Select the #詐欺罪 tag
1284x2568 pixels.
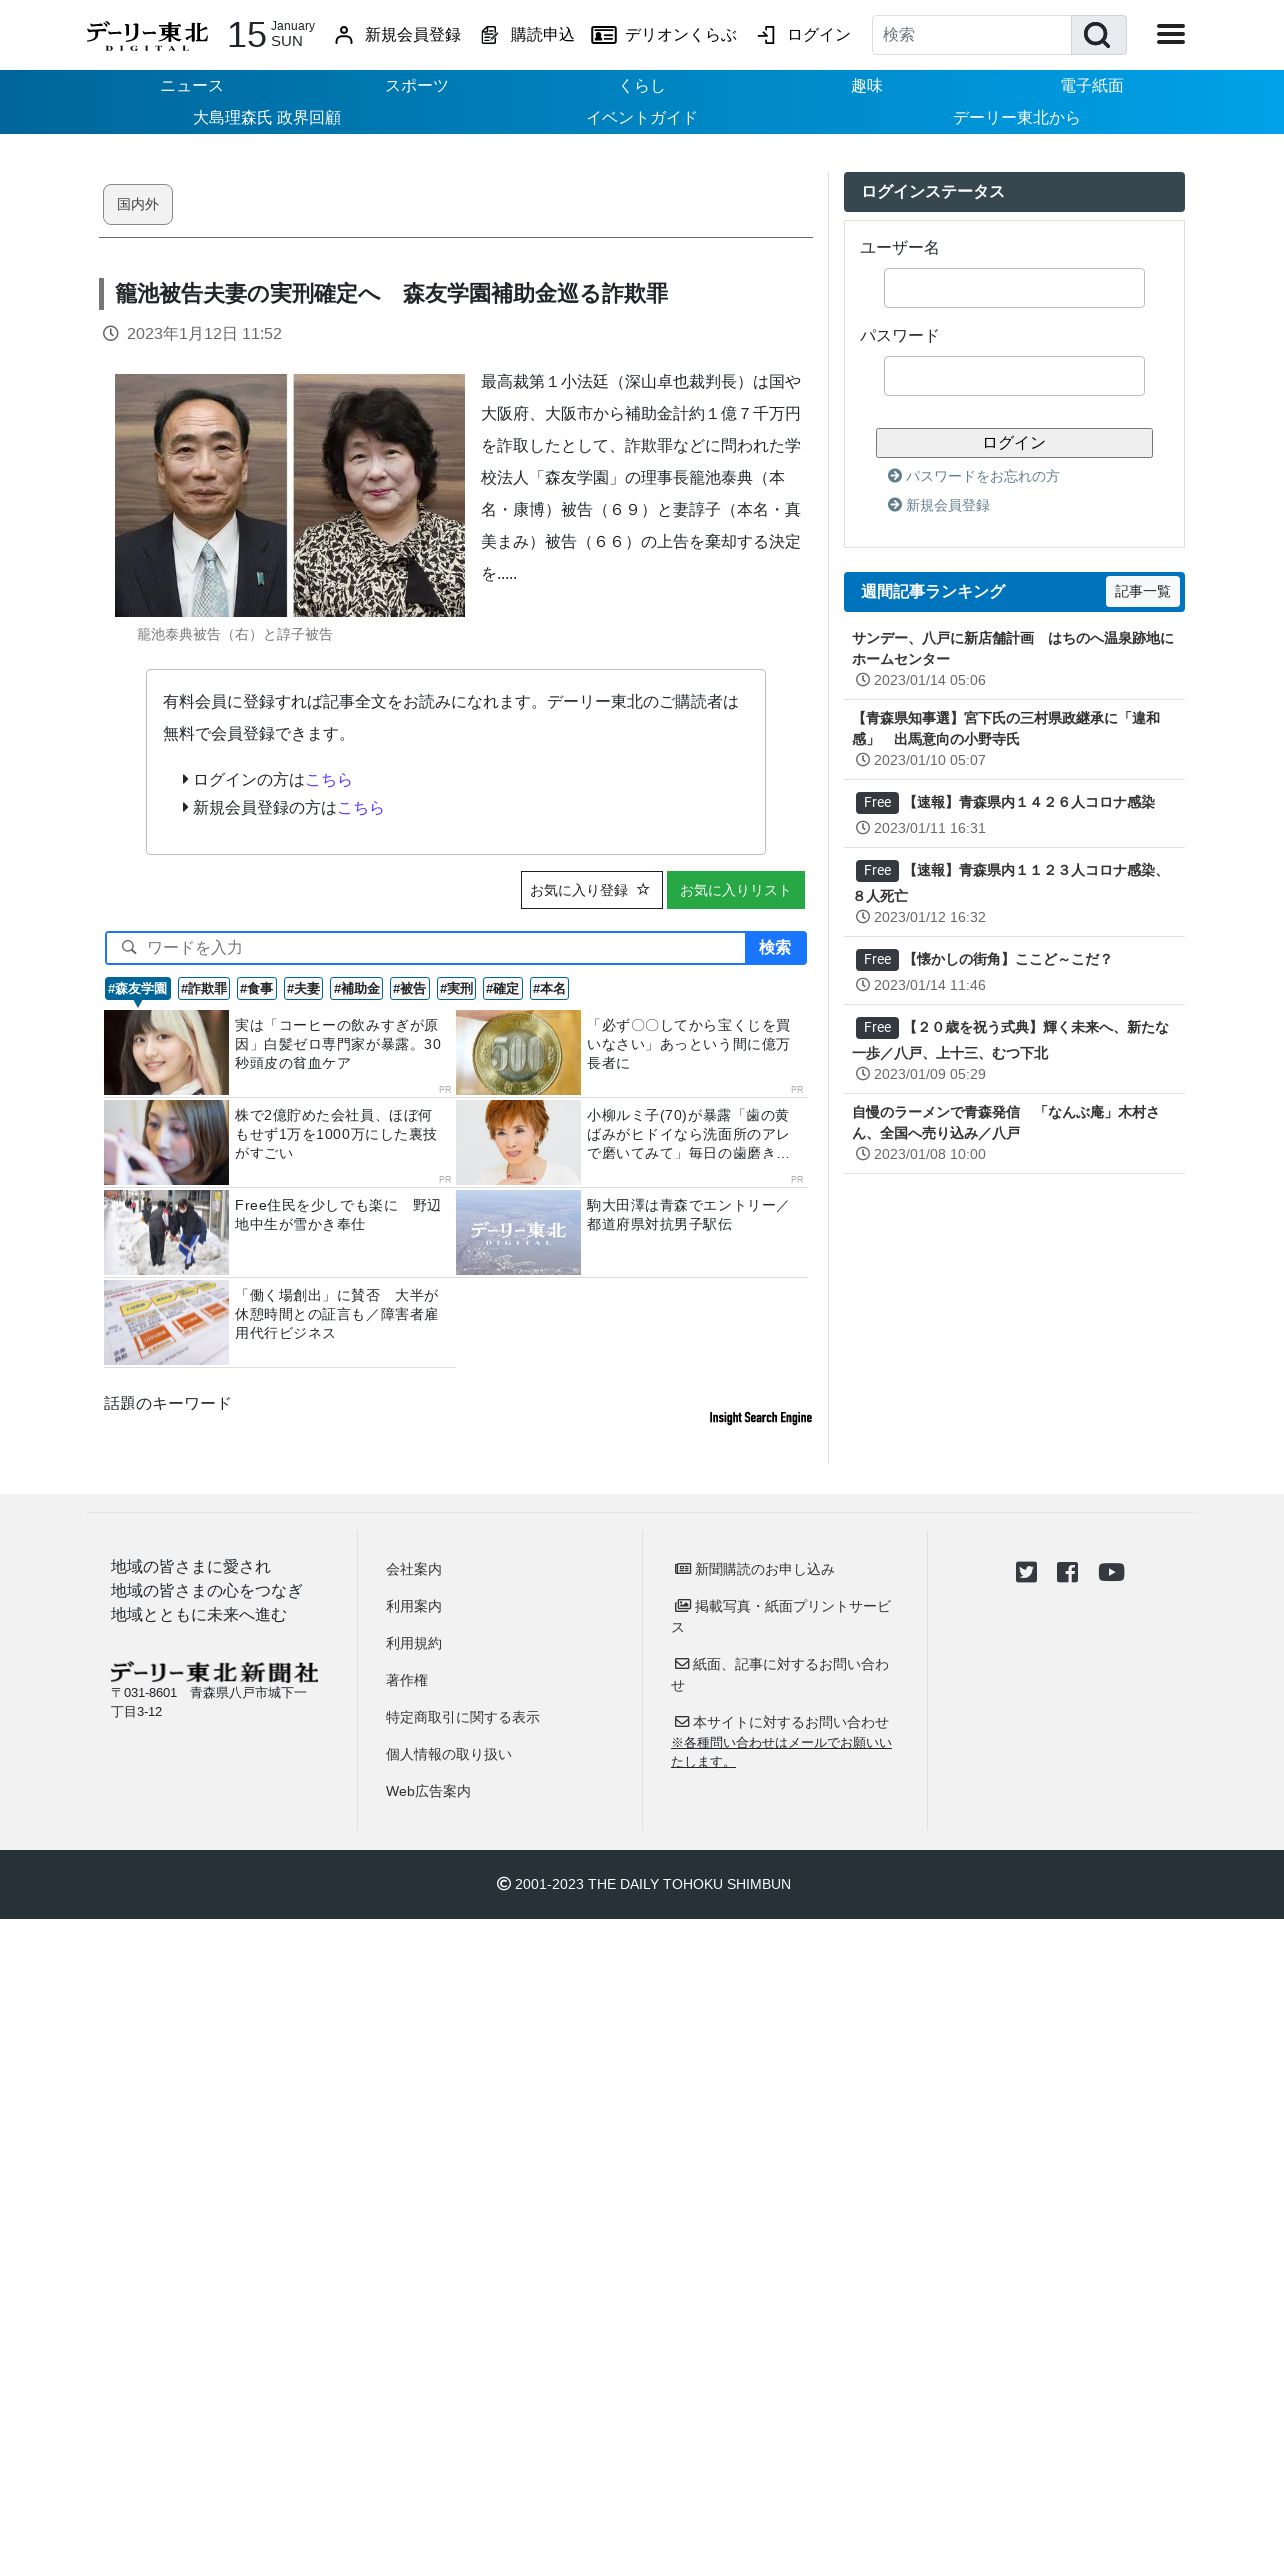(x=204, y=989)
